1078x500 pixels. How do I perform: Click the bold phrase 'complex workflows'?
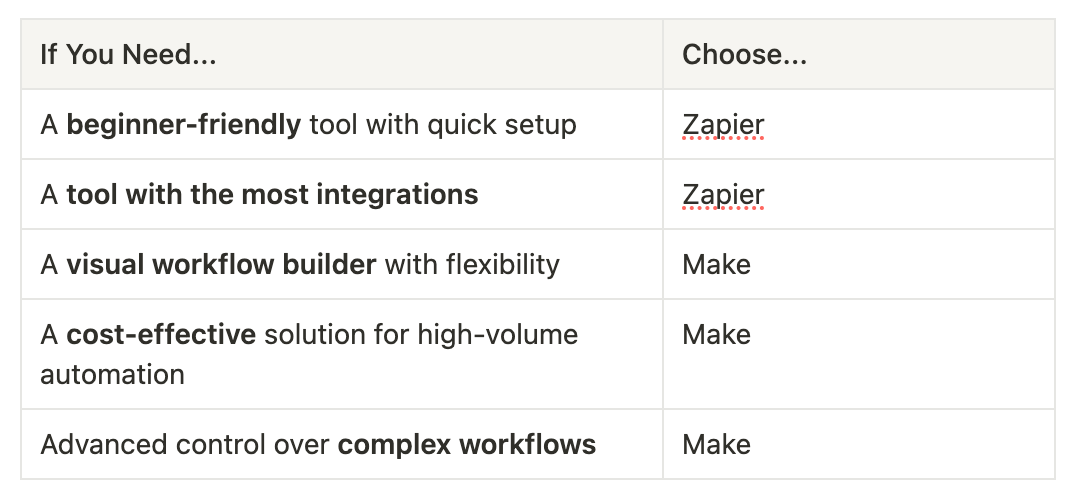[x=467, y=445]
